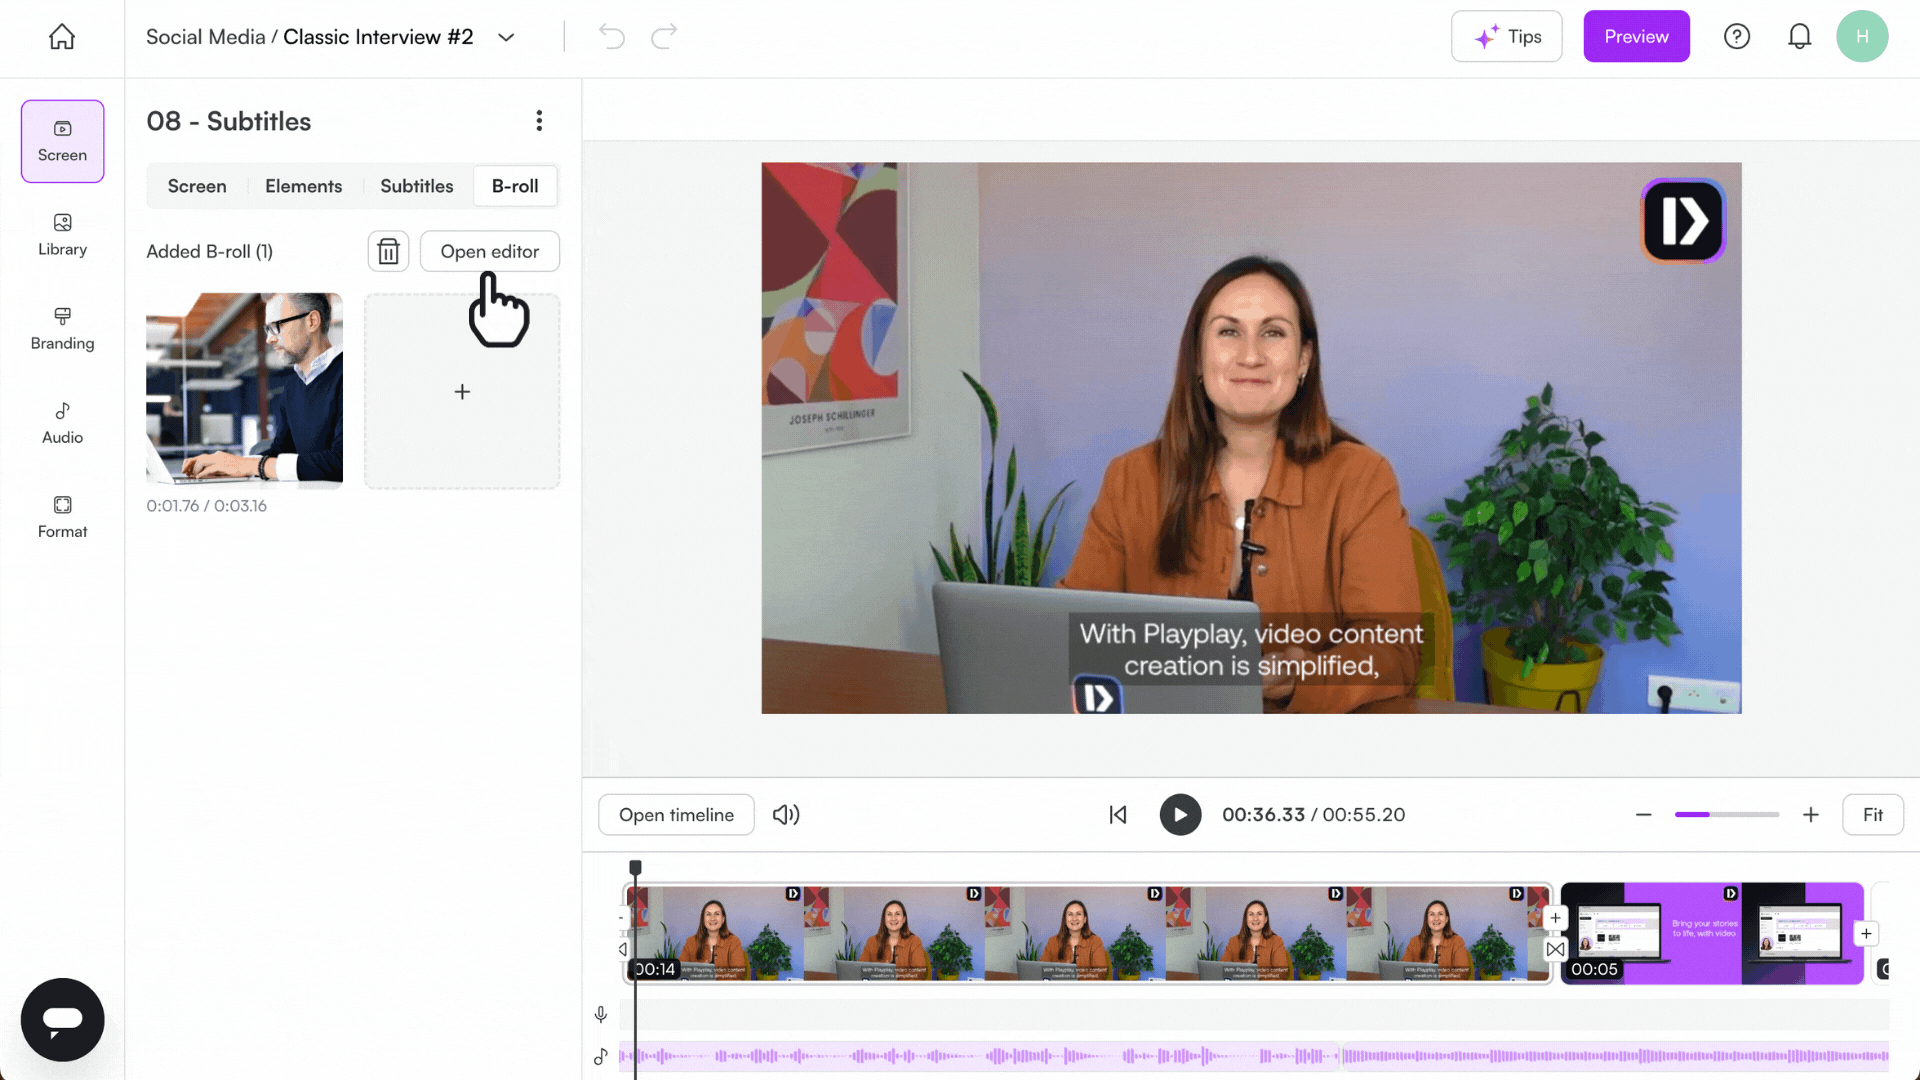Open the H user avatar menu
Screen dimensions: 1920x1080
click(1861, 37)
